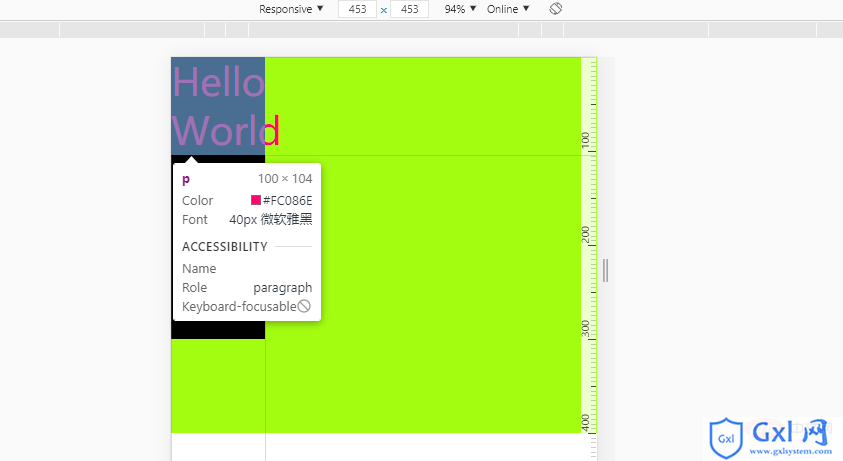Click the Hello World paragraph text
Screen dimensions: 843x461
coord(226,106)
